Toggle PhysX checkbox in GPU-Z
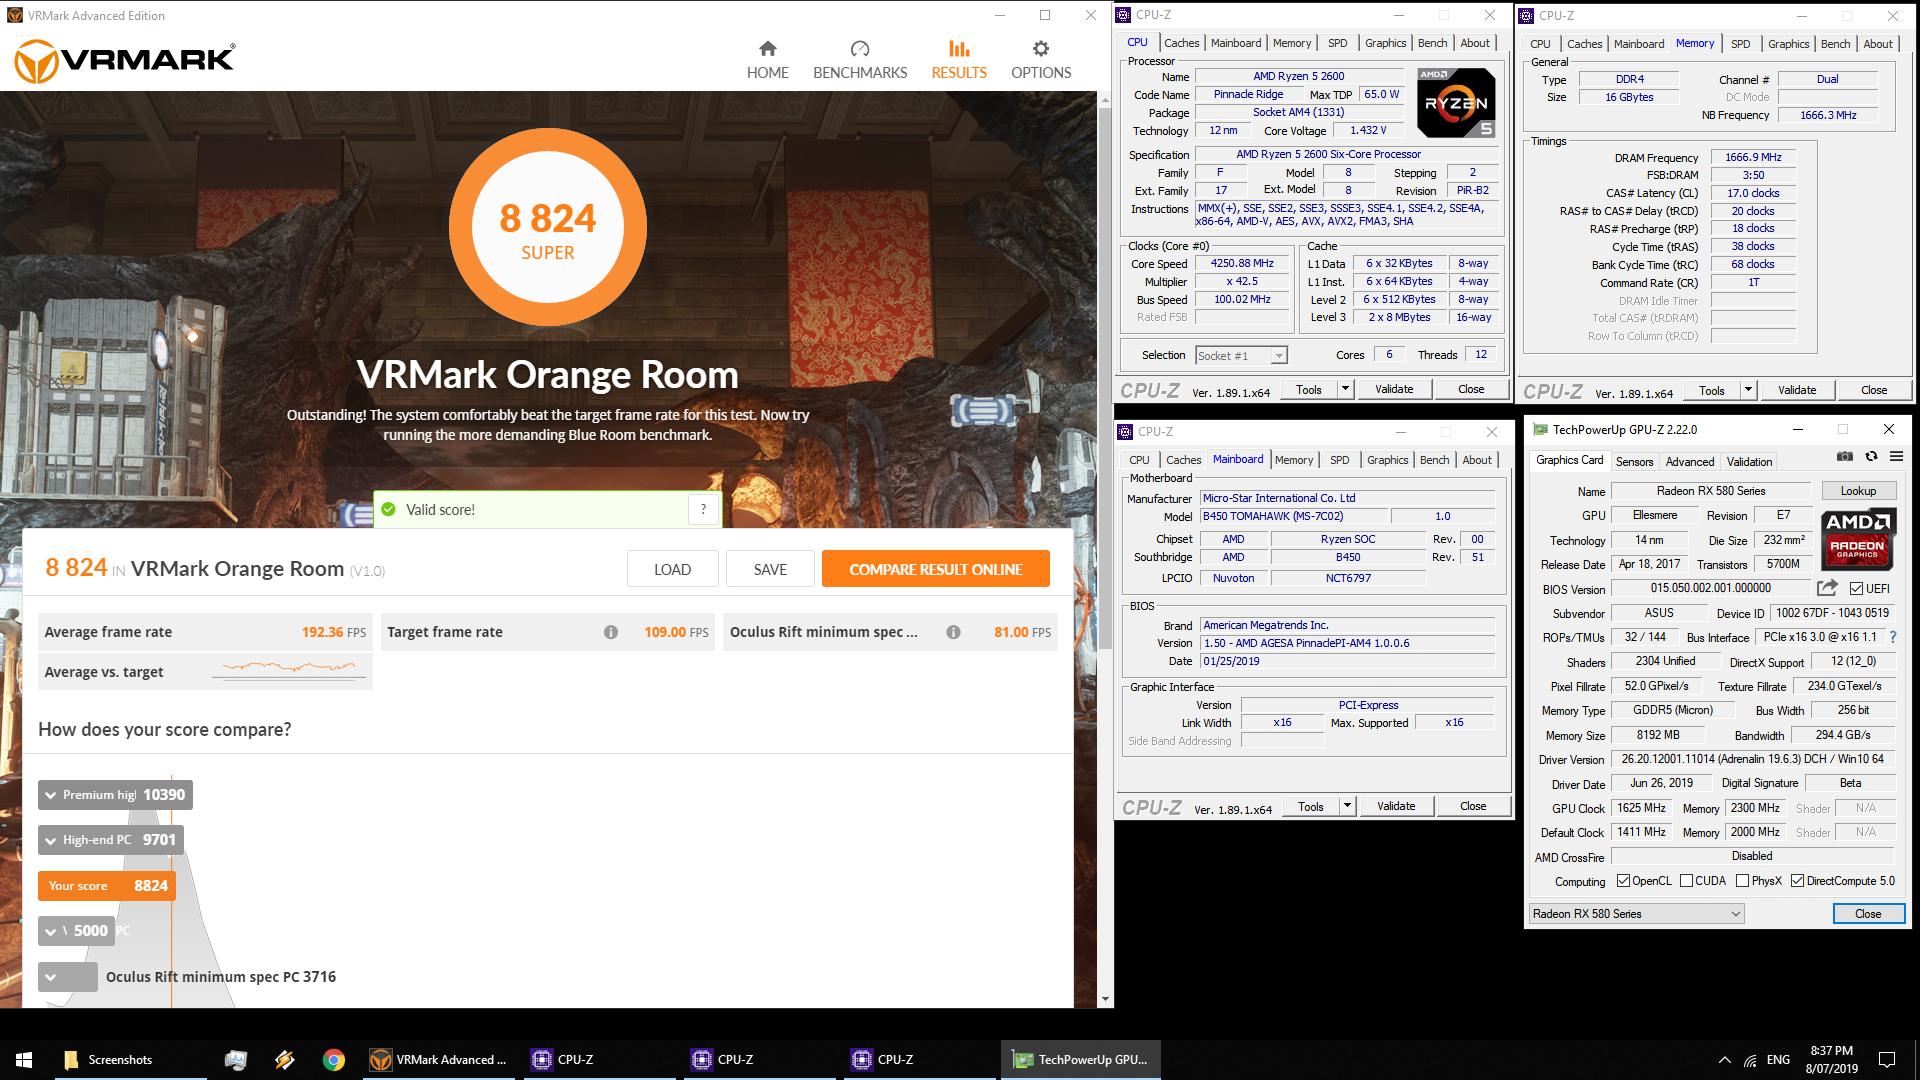Screen dimensions: 1920x1080 (1743, 881)
